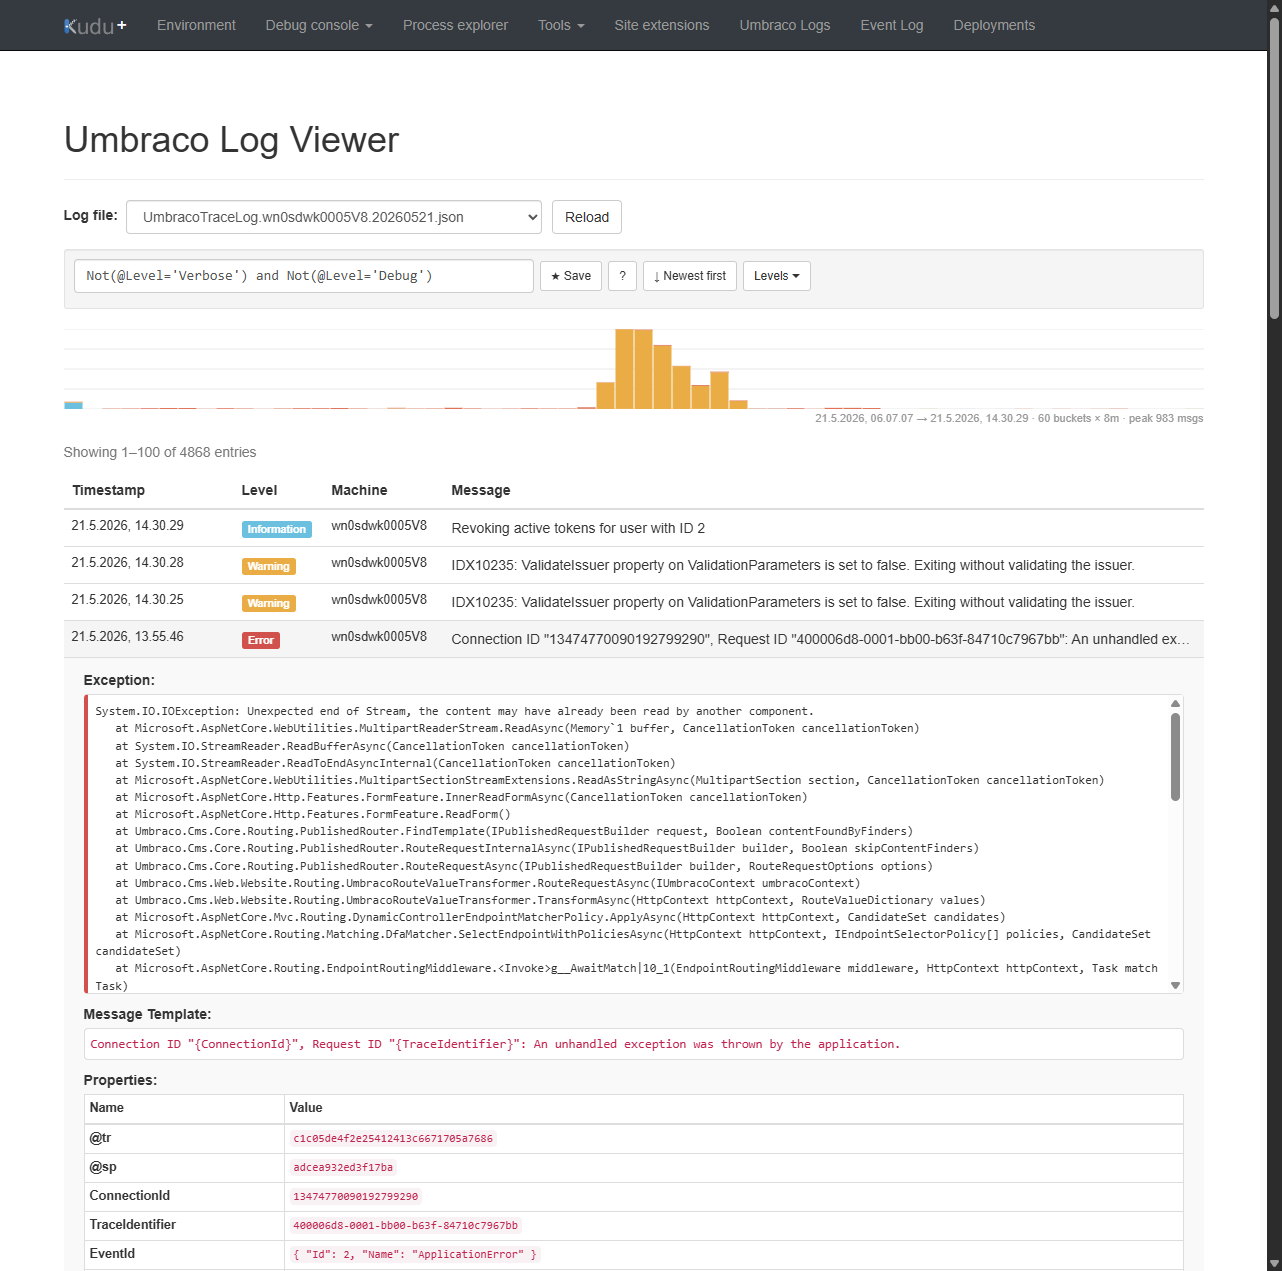The image size is (1282, 1271).
Task: Click the Warning badge at 14.30.25
Action: (269, 603)
